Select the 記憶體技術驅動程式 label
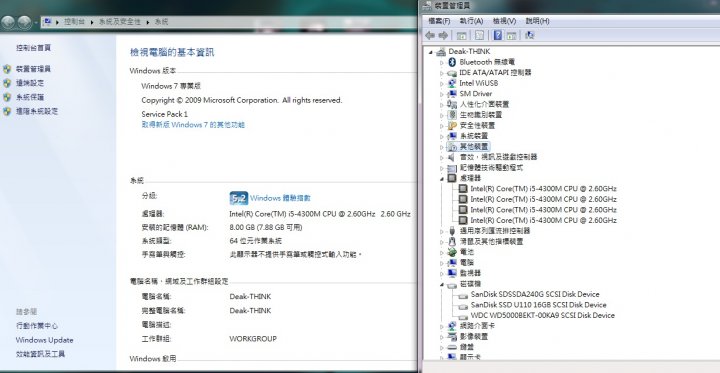Screen dimensions: 720x373 click(x=491, y=168)
